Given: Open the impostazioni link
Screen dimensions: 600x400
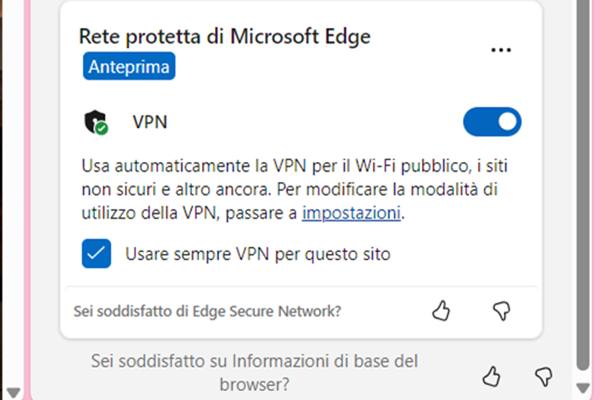Looking at the screenshot, I should point(352,212).
